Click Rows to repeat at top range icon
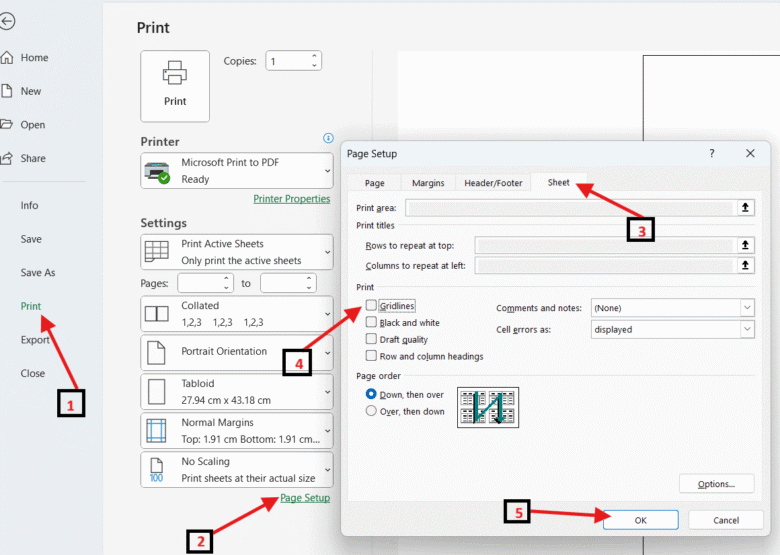Image resolution: width=780 pixels, height=555 pixels. (745, 245)
